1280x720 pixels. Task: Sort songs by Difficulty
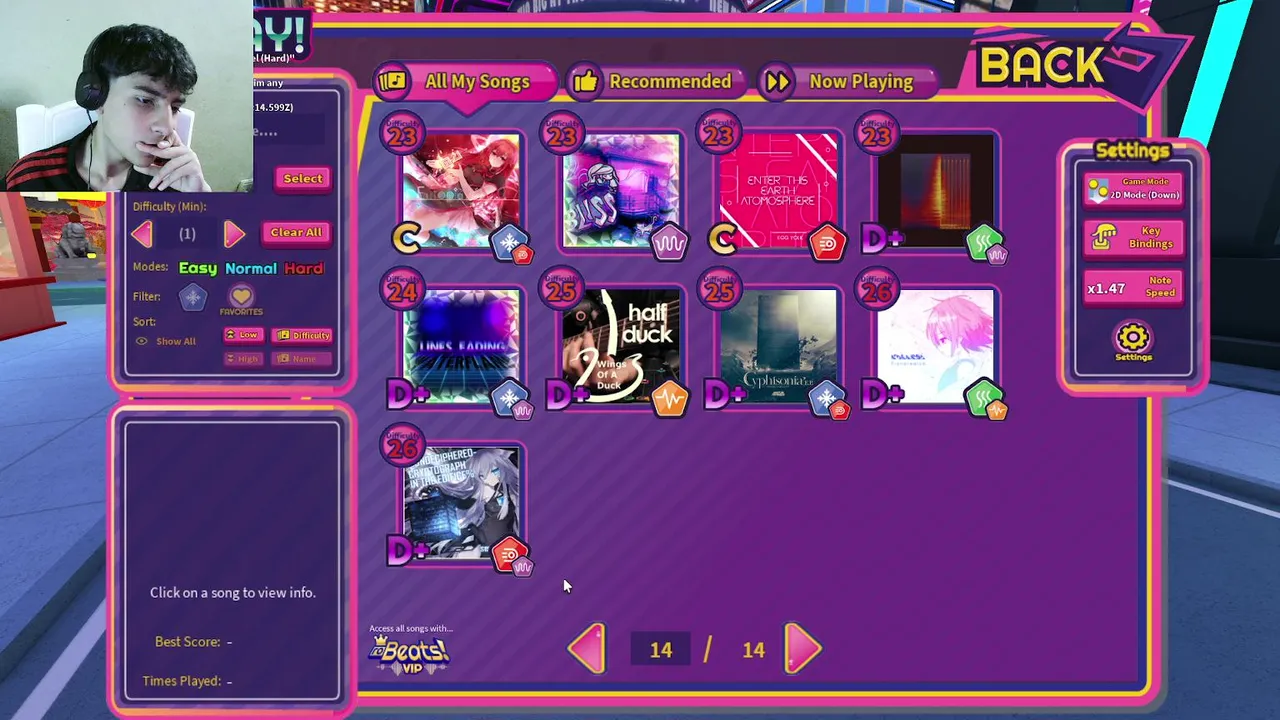[x=303, y=335]
